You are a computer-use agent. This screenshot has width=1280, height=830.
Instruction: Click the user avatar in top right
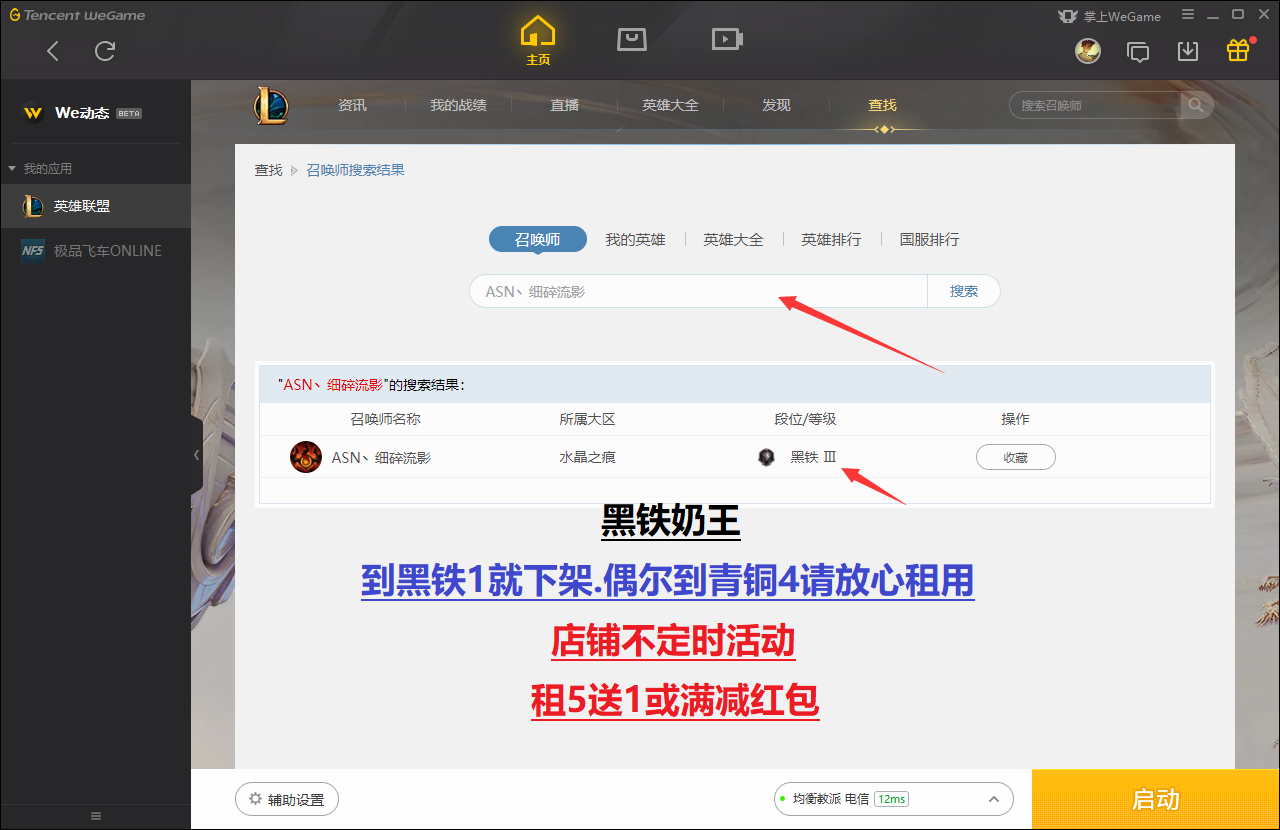tap(1088, 50)
